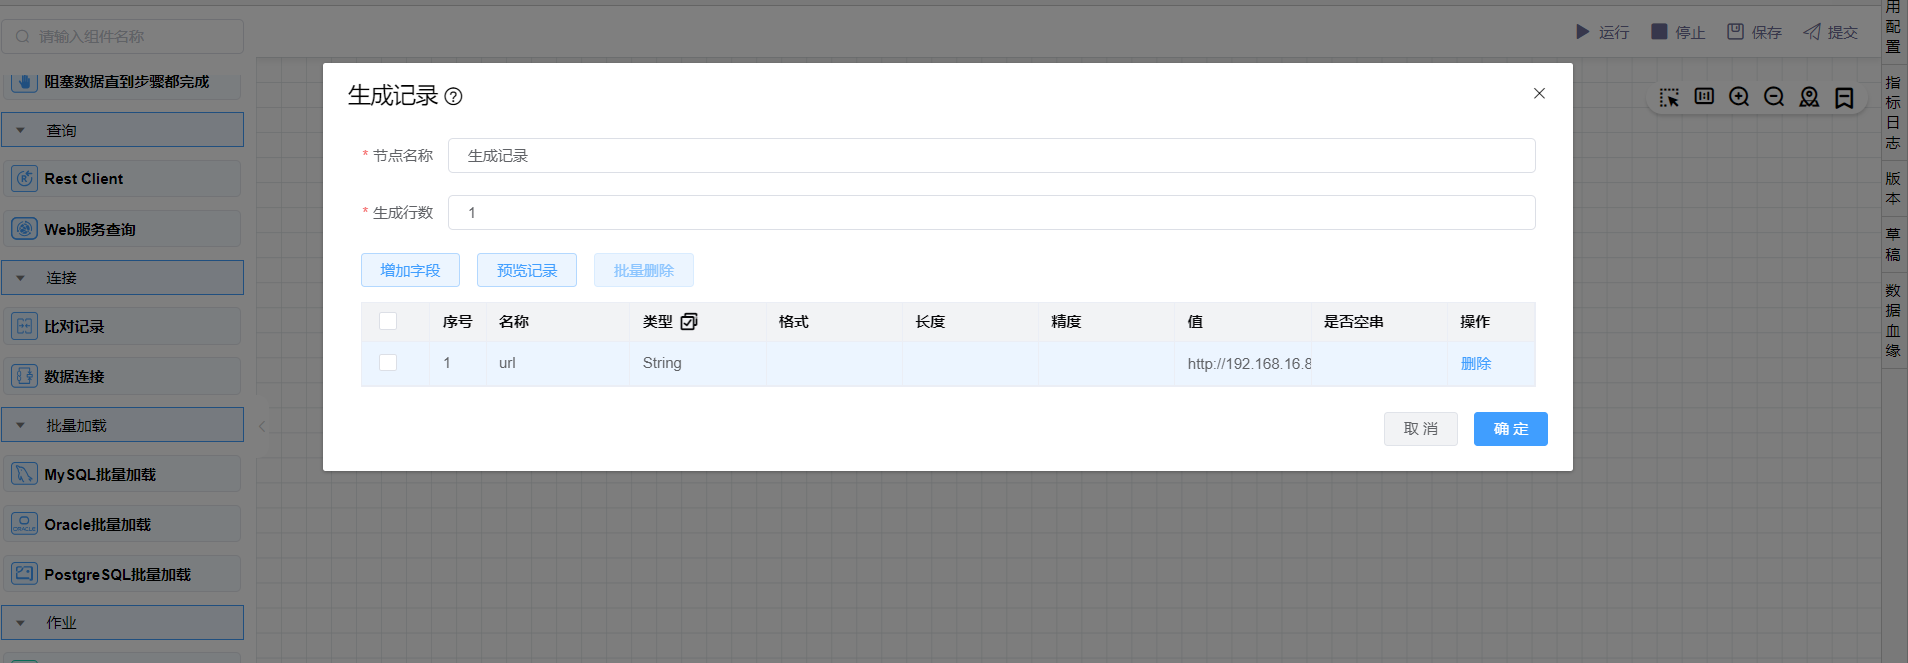Click the 删除 link in url row
This screenshot has width=1908, height=663.
click(1476, 363)
